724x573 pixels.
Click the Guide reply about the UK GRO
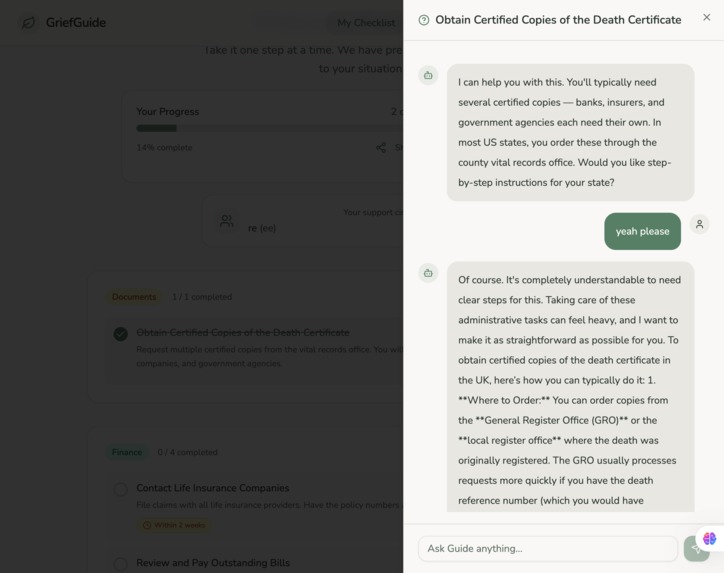point(570,387)
